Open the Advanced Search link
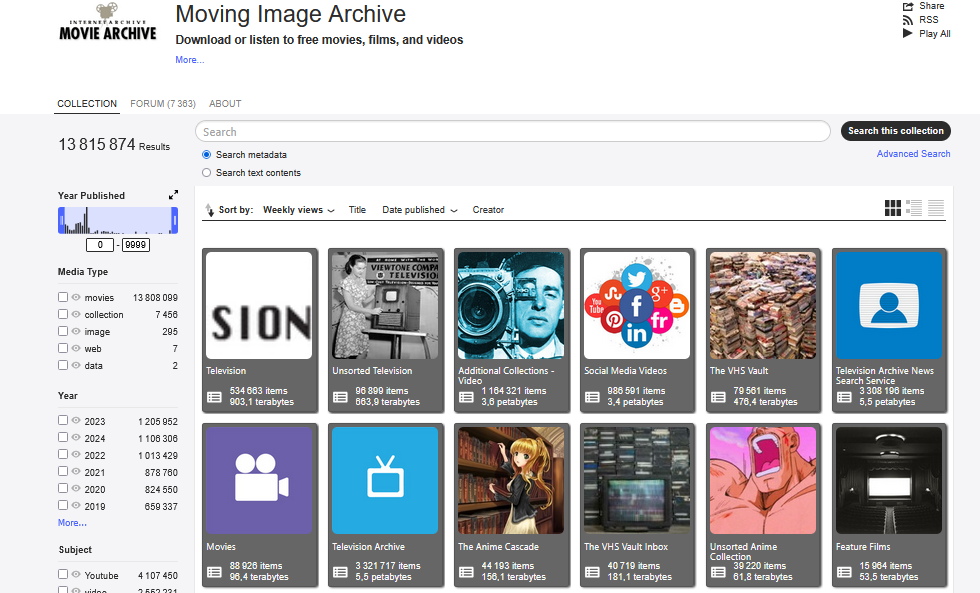Image resolution: width=980 pixels, height=593 pixels. click(913, 154)
